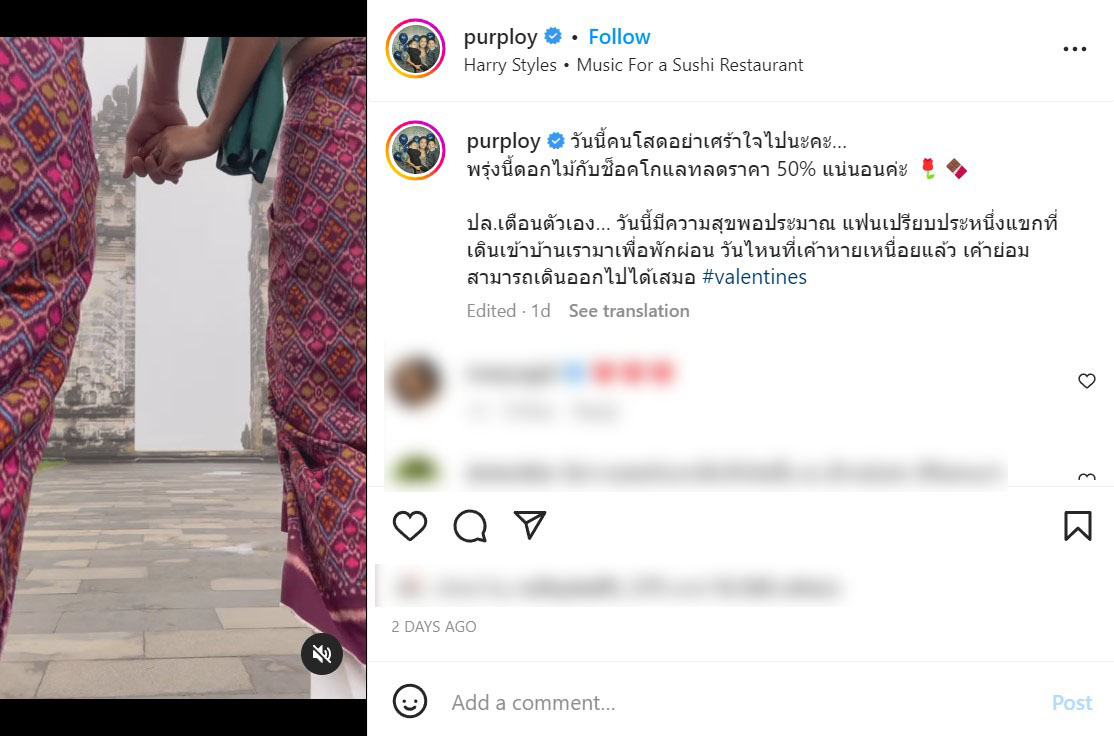Focus the Add a comment field

click(x=739, y=703)
